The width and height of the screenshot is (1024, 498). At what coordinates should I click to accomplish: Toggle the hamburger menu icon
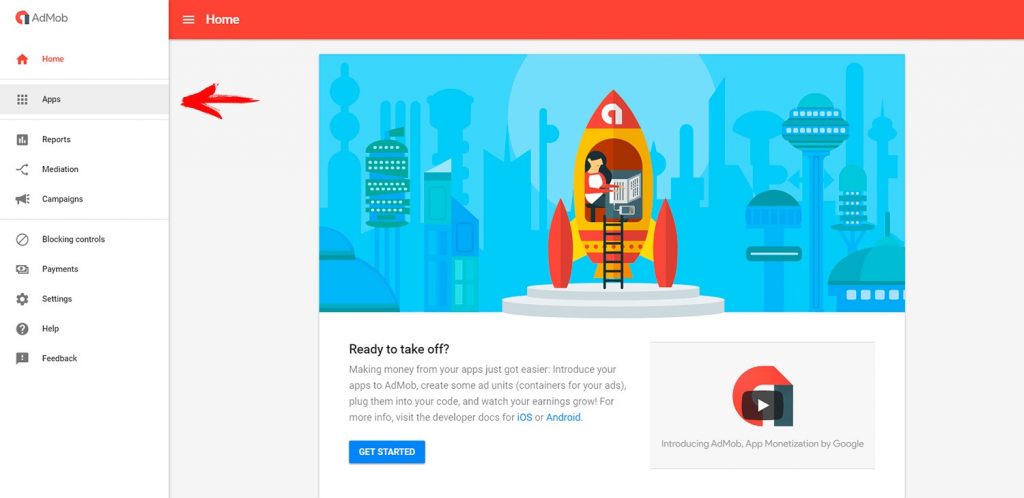(188, 20)
